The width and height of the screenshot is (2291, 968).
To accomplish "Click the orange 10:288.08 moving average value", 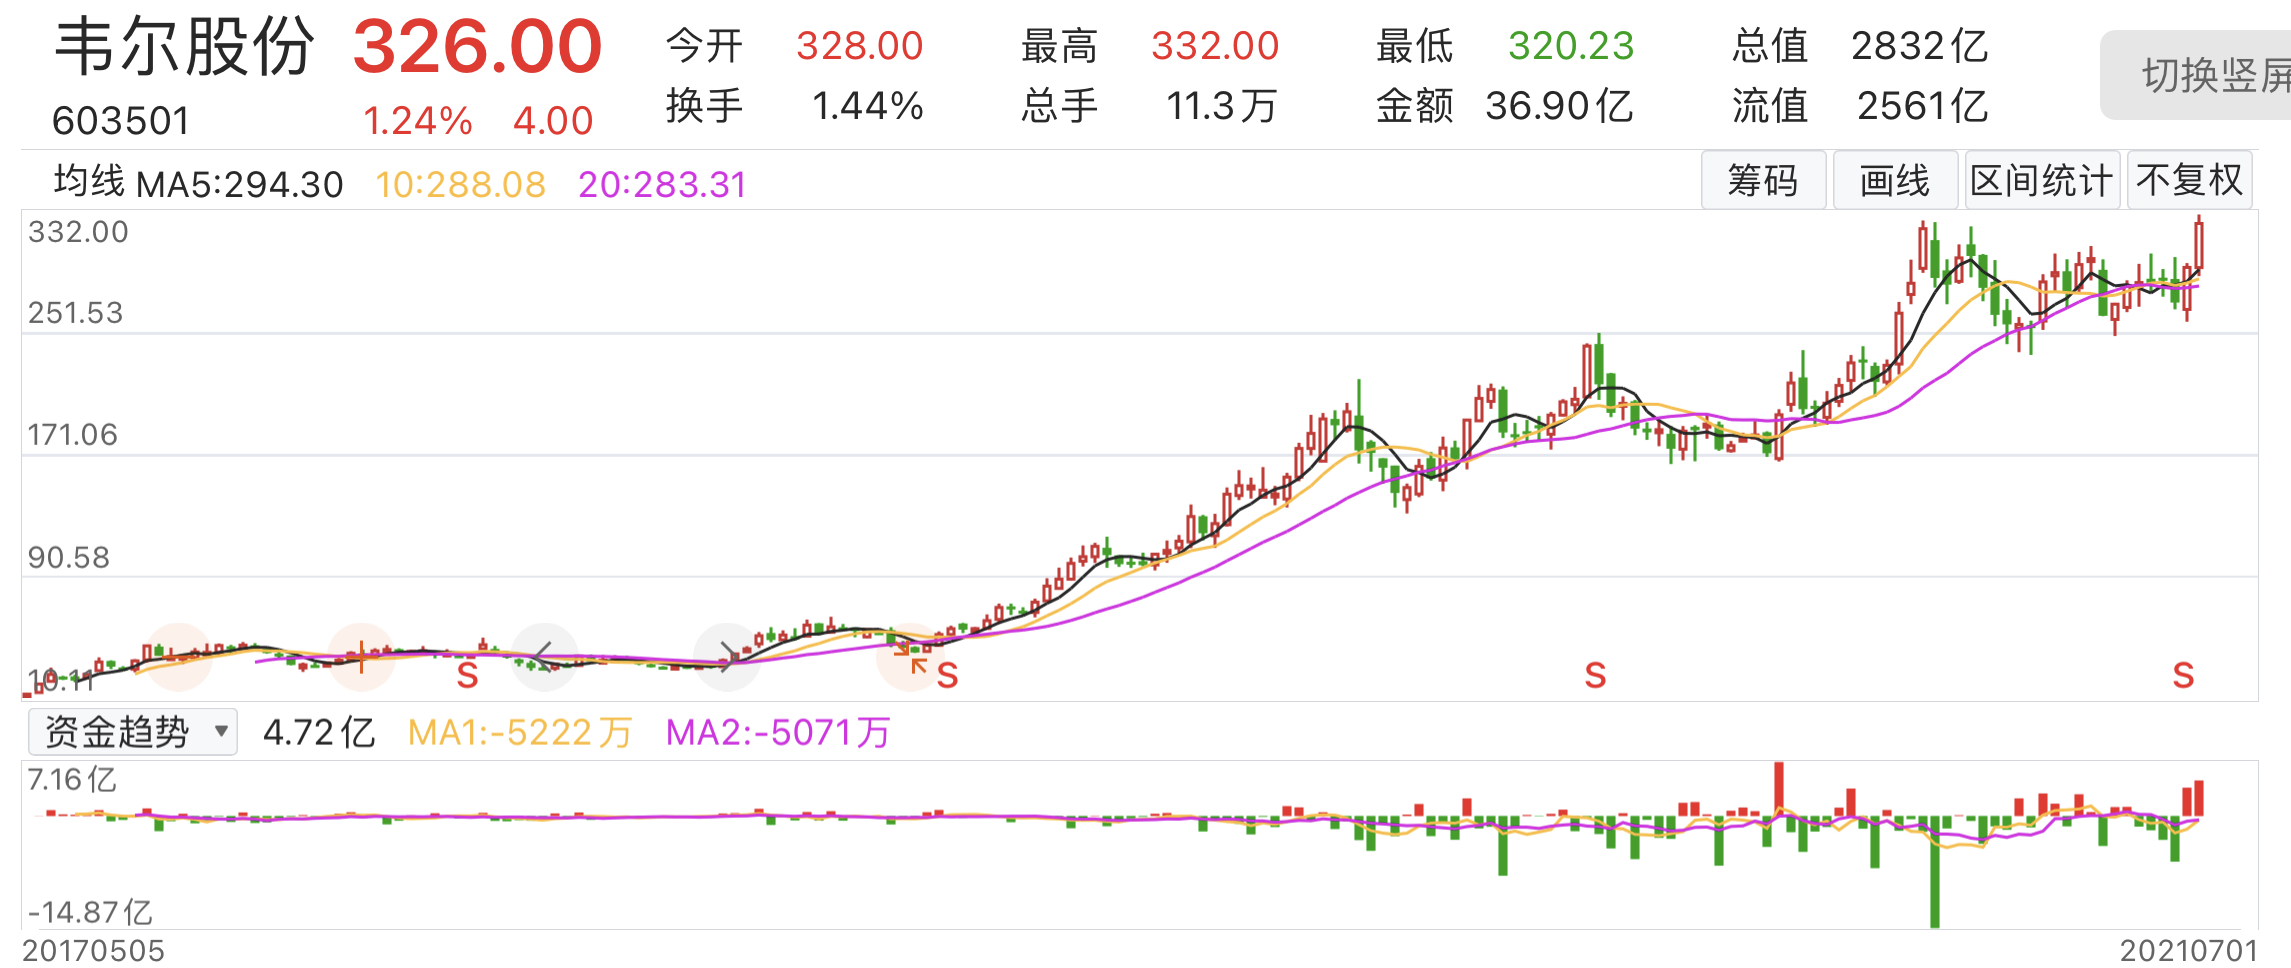I will point(461,184).
